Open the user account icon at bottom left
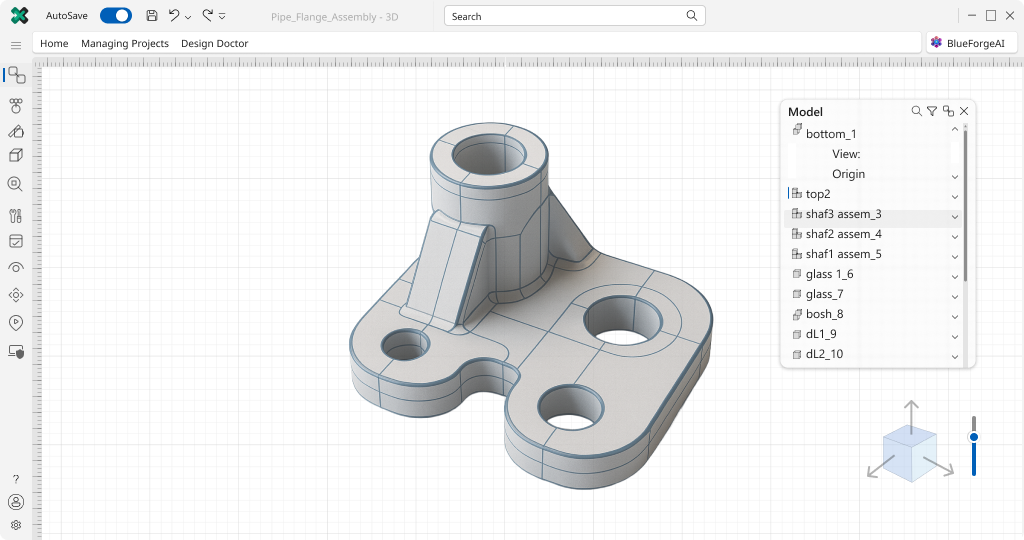1024x540 pixels. coord(16,502)
